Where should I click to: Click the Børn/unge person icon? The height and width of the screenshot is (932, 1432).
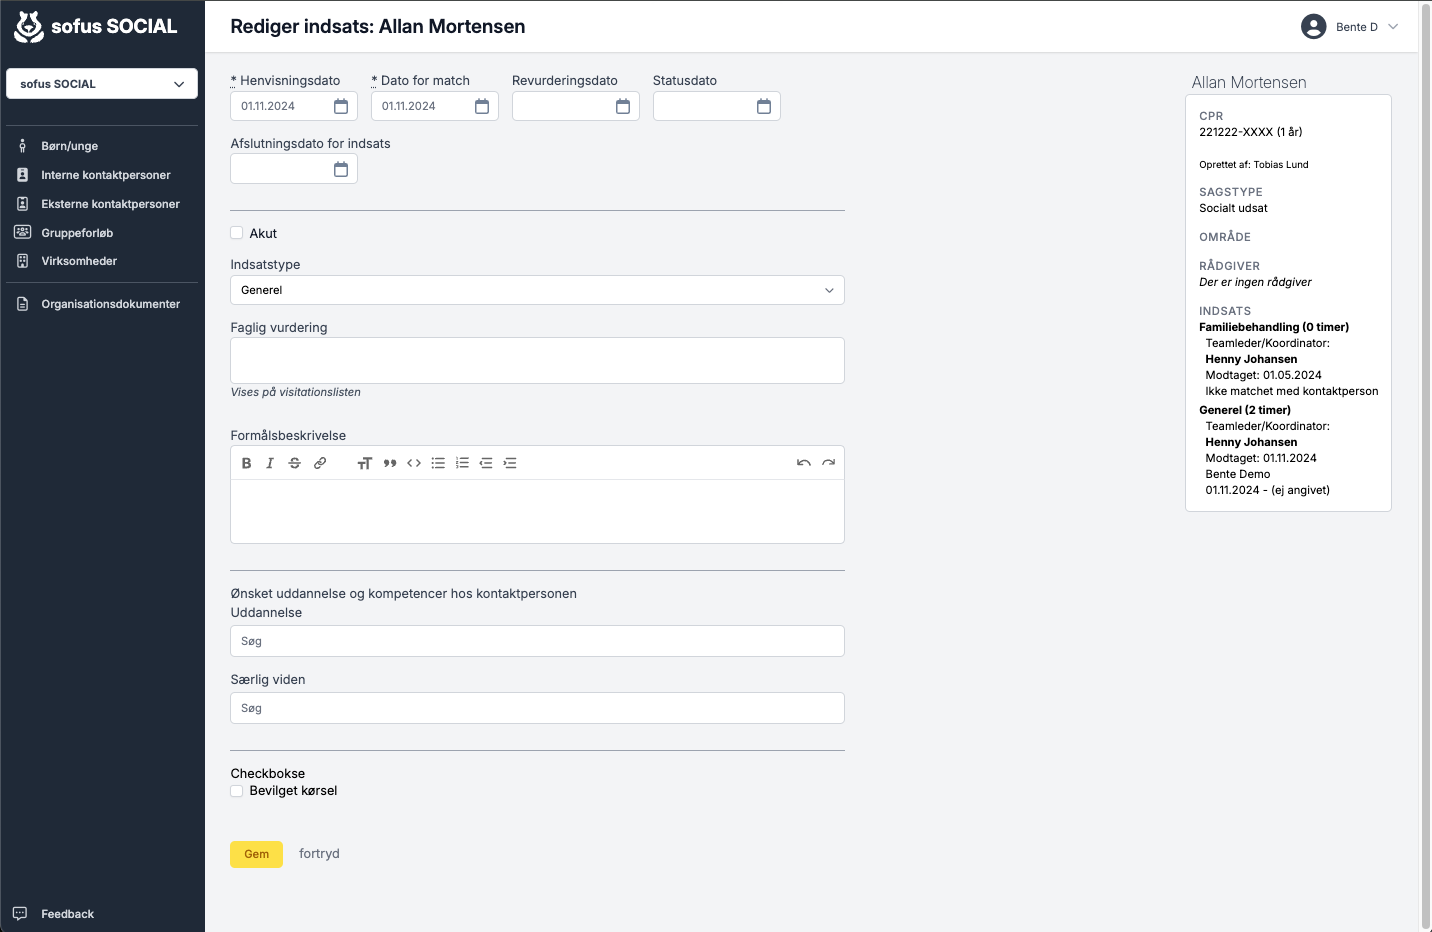22,146
